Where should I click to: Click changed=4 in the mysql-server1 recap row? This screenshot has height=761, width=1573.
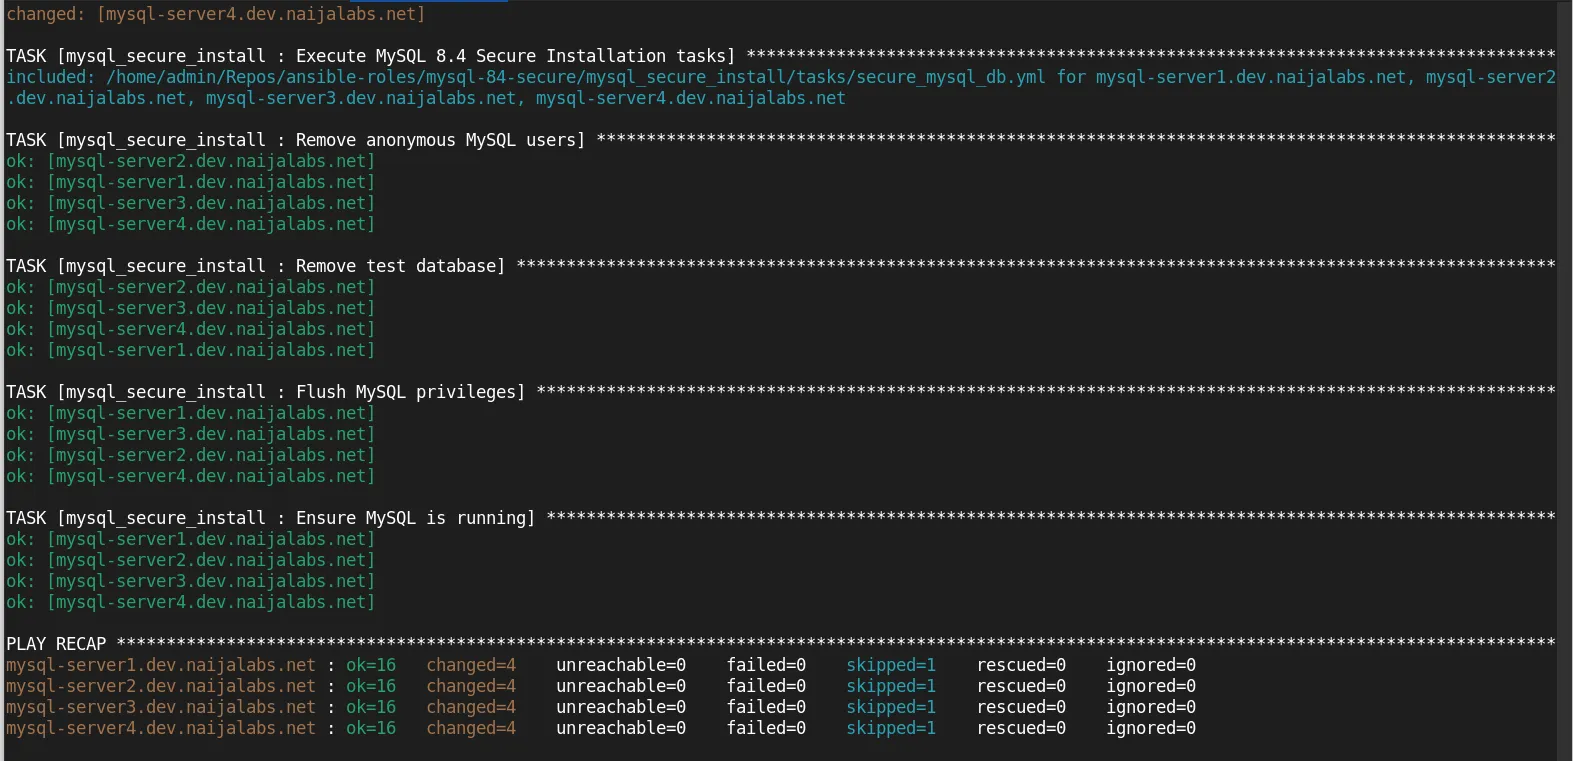[471, 665]
